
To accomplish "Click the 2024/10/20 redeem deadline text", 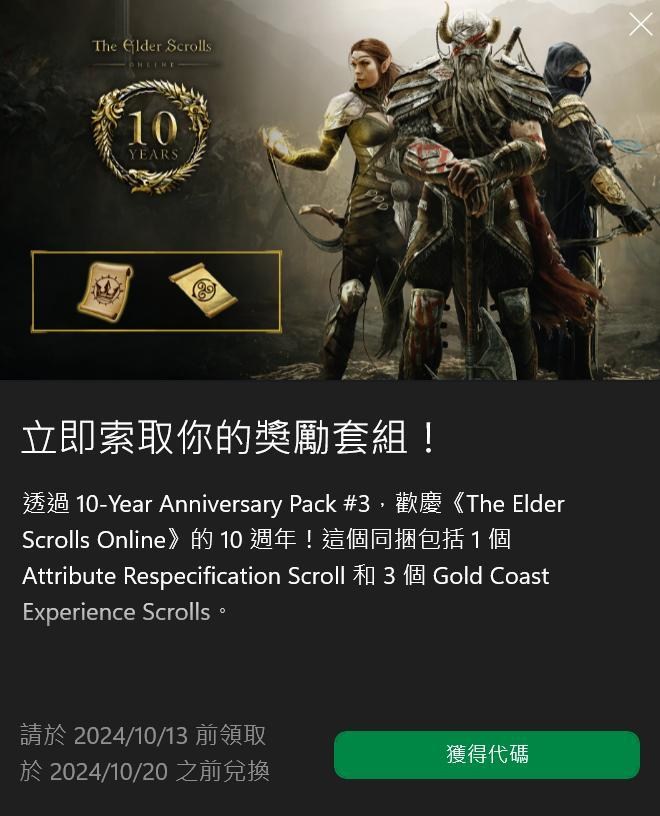I will pos(107,771).
